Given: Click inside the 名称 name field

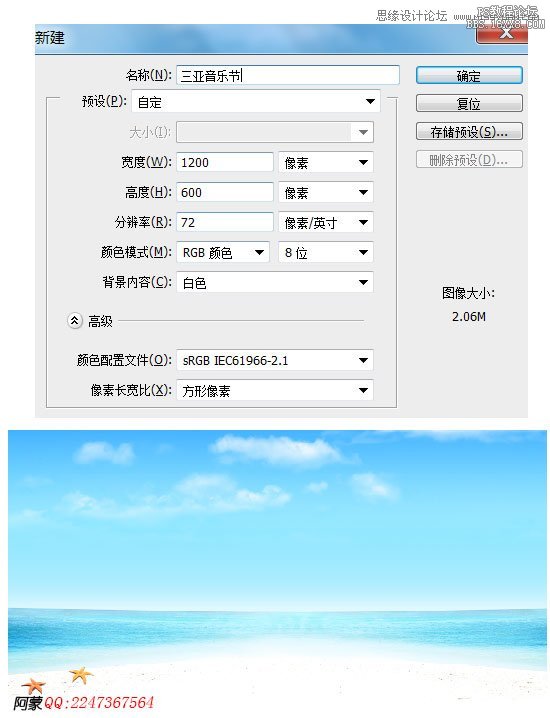Looking at the screenshot, I should point(288,75).
